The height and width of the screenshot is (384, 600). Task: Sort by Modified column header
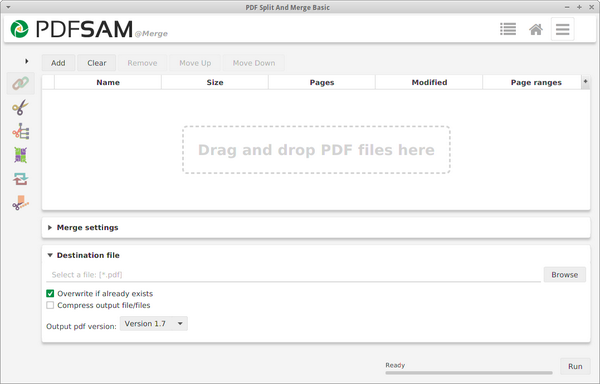(429, 82)
